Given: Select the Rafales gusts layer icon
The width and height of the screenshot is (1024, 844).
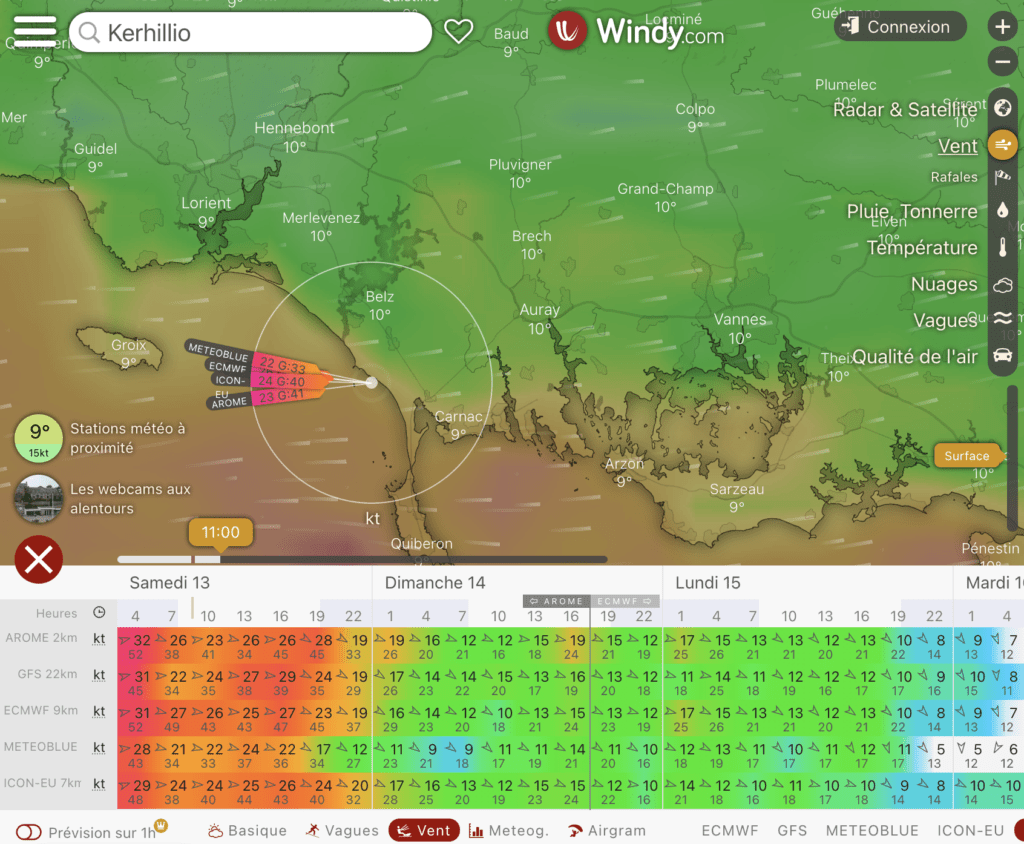Looking at the screenshot, I should tap(1003, 176).
